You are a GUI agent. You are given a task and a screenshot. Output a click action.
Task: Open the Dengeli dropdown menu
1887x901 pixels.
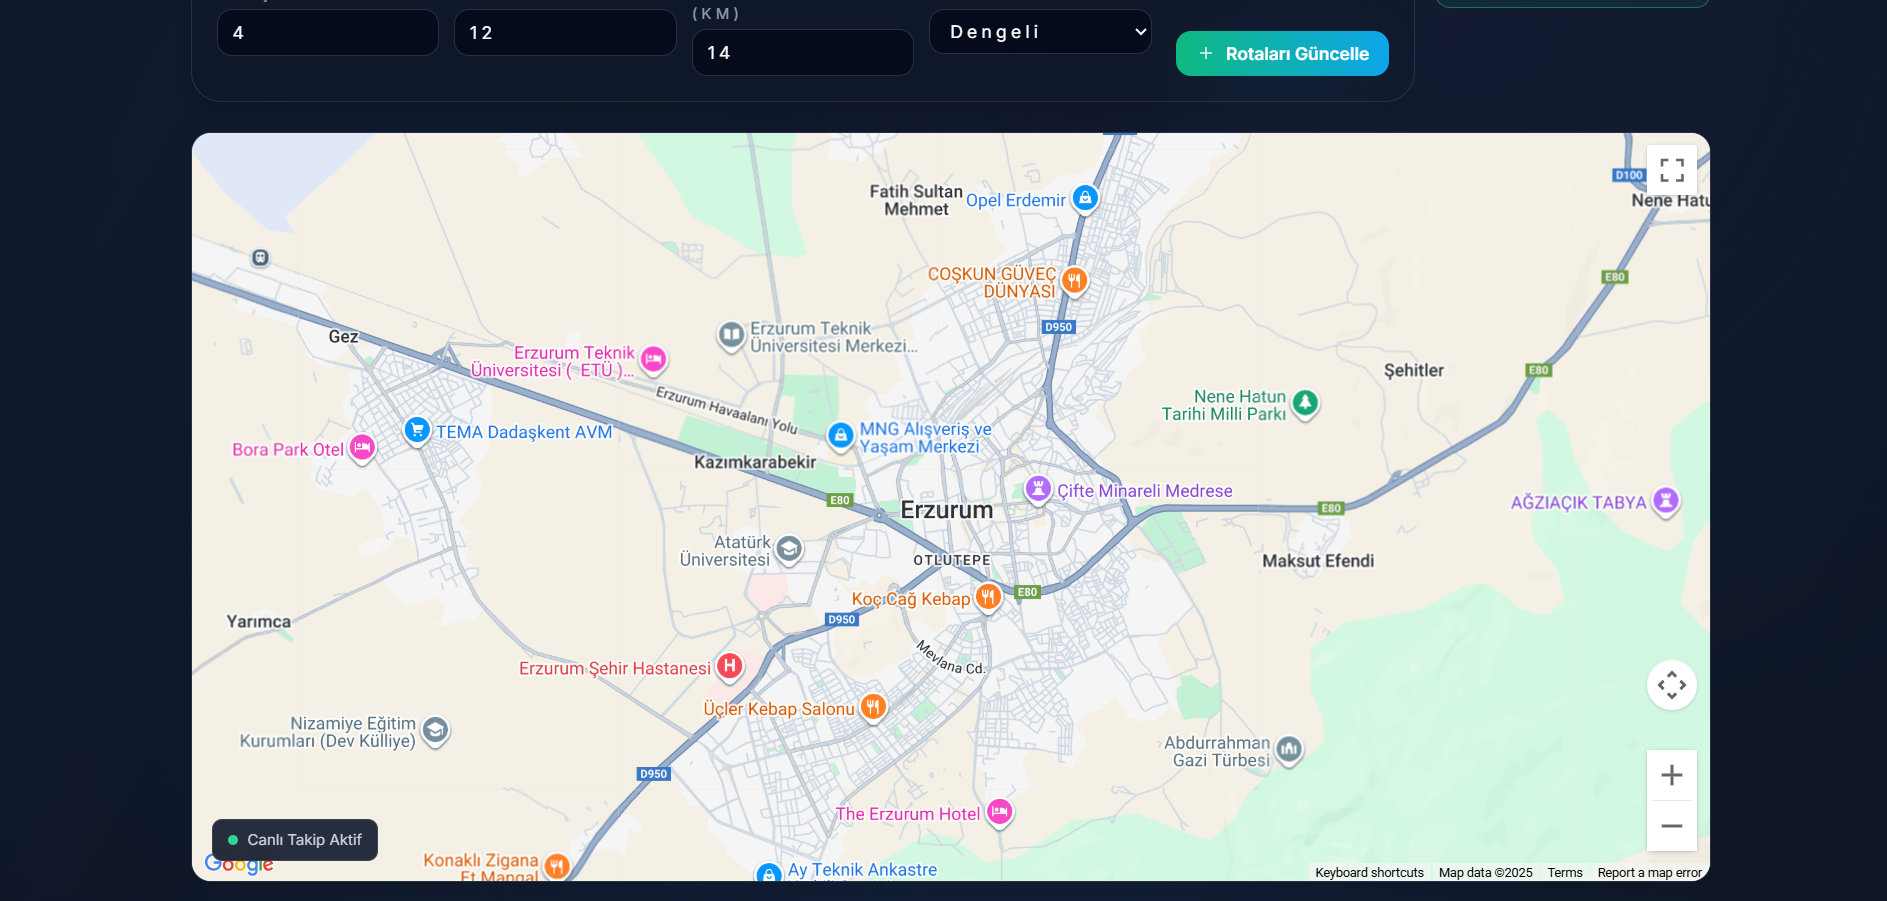pos(1040,32)
